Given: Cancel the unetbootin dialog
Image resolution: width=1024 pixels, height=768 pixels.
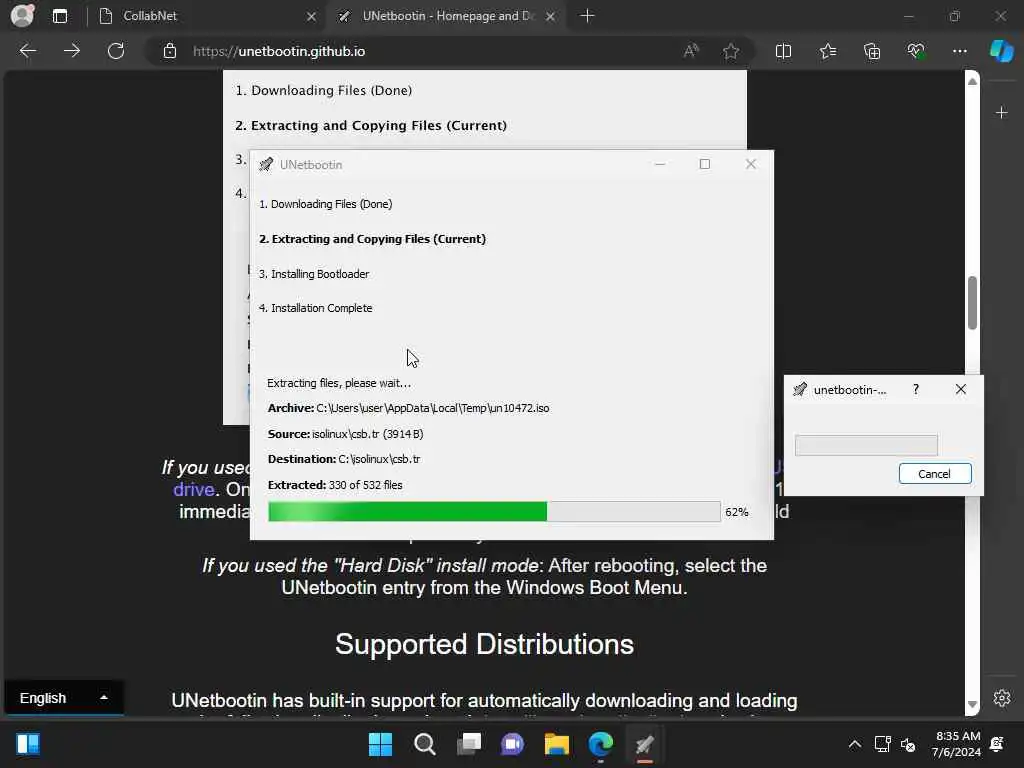Looking at the screenshot, I should tap(935, 473).
